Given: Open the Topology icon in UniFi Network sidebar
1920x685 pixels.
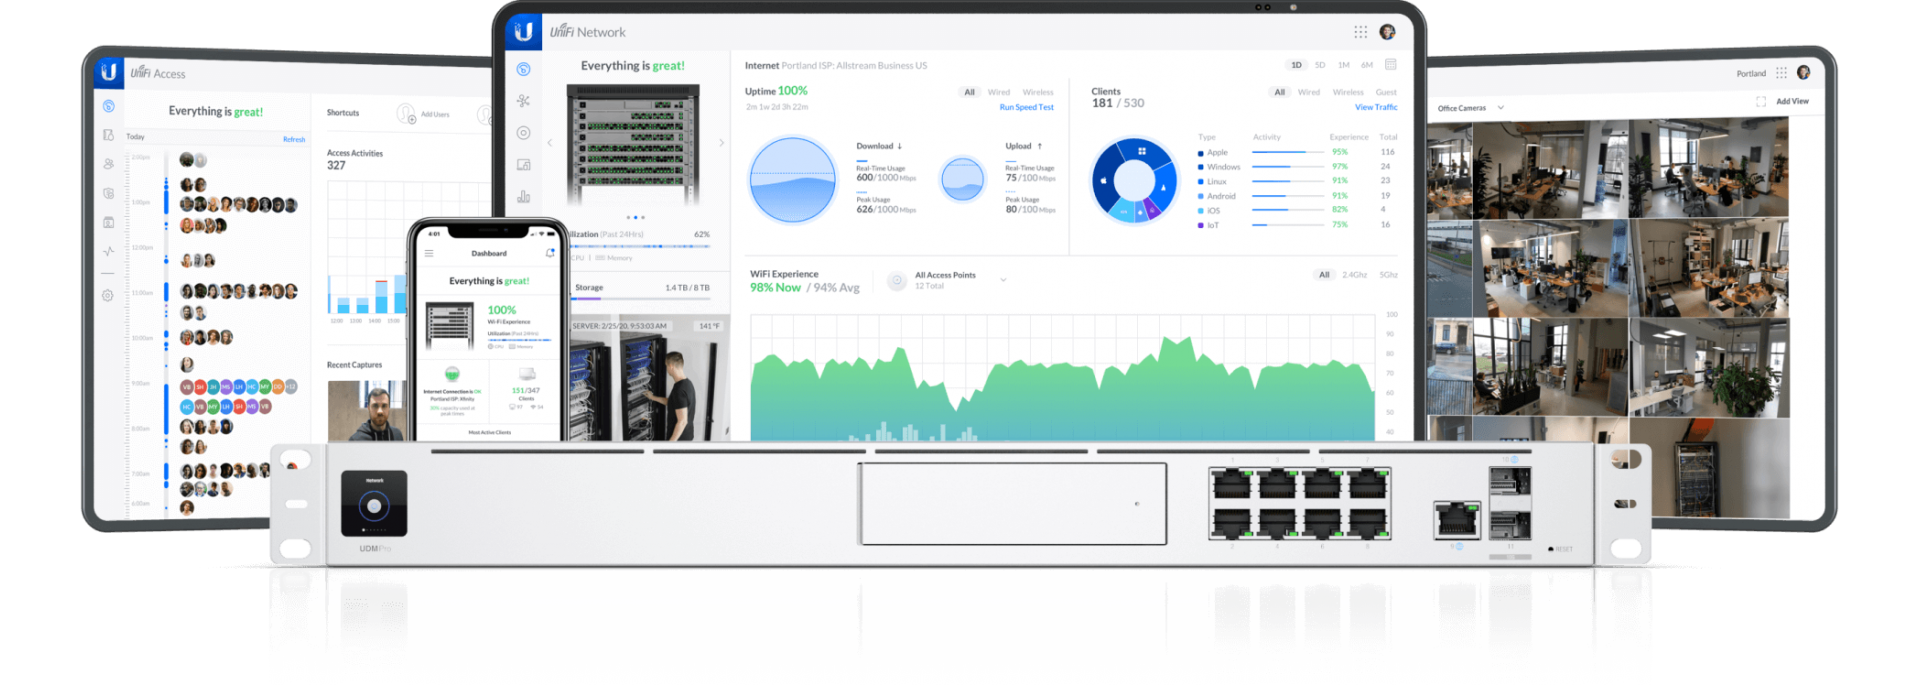Looking at the screenshot, I should pos(523,101).
